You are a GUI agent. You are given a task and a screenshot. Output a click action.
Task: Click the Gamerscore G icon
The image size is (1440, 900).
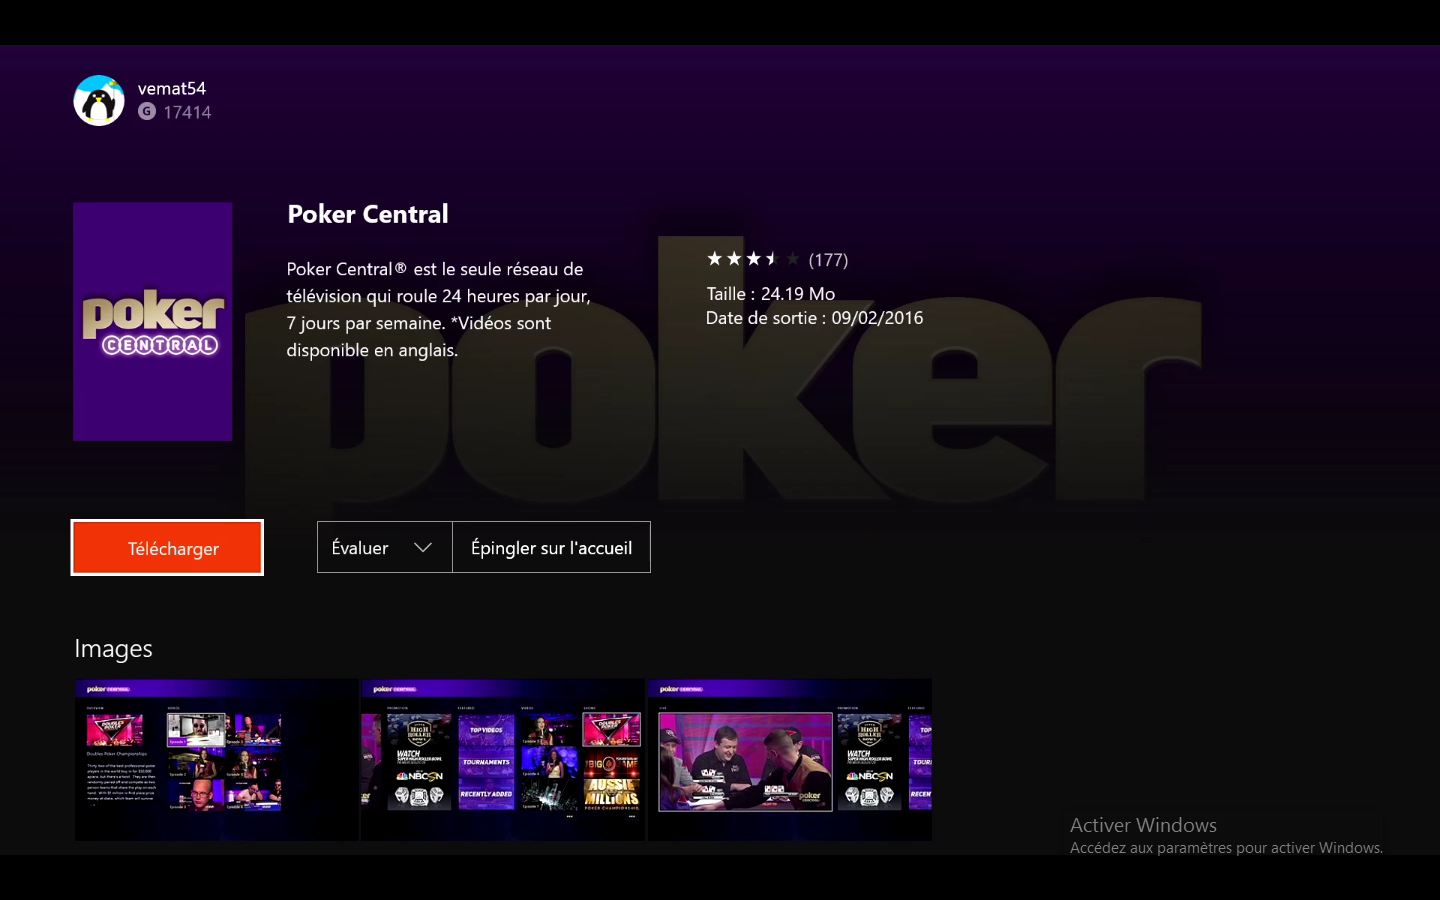coord(147,112)
